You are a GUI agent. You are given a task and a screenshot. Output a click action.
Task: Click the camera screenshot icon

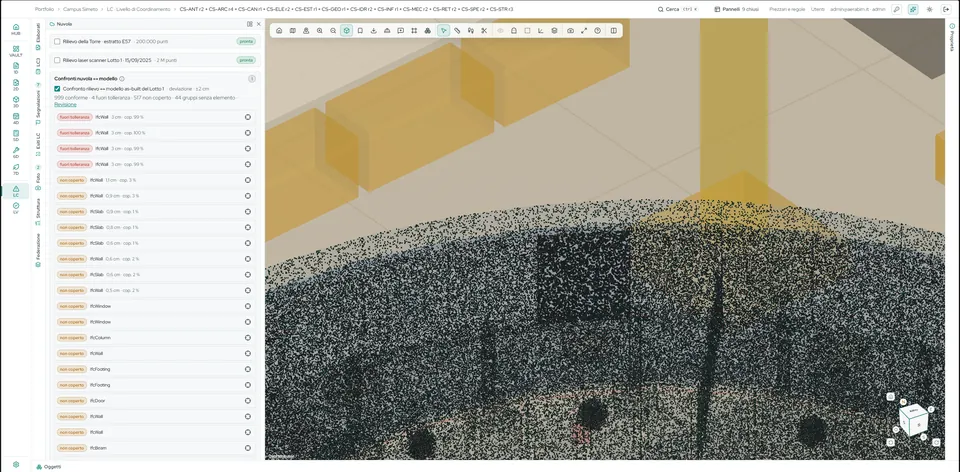coord(571,31)
